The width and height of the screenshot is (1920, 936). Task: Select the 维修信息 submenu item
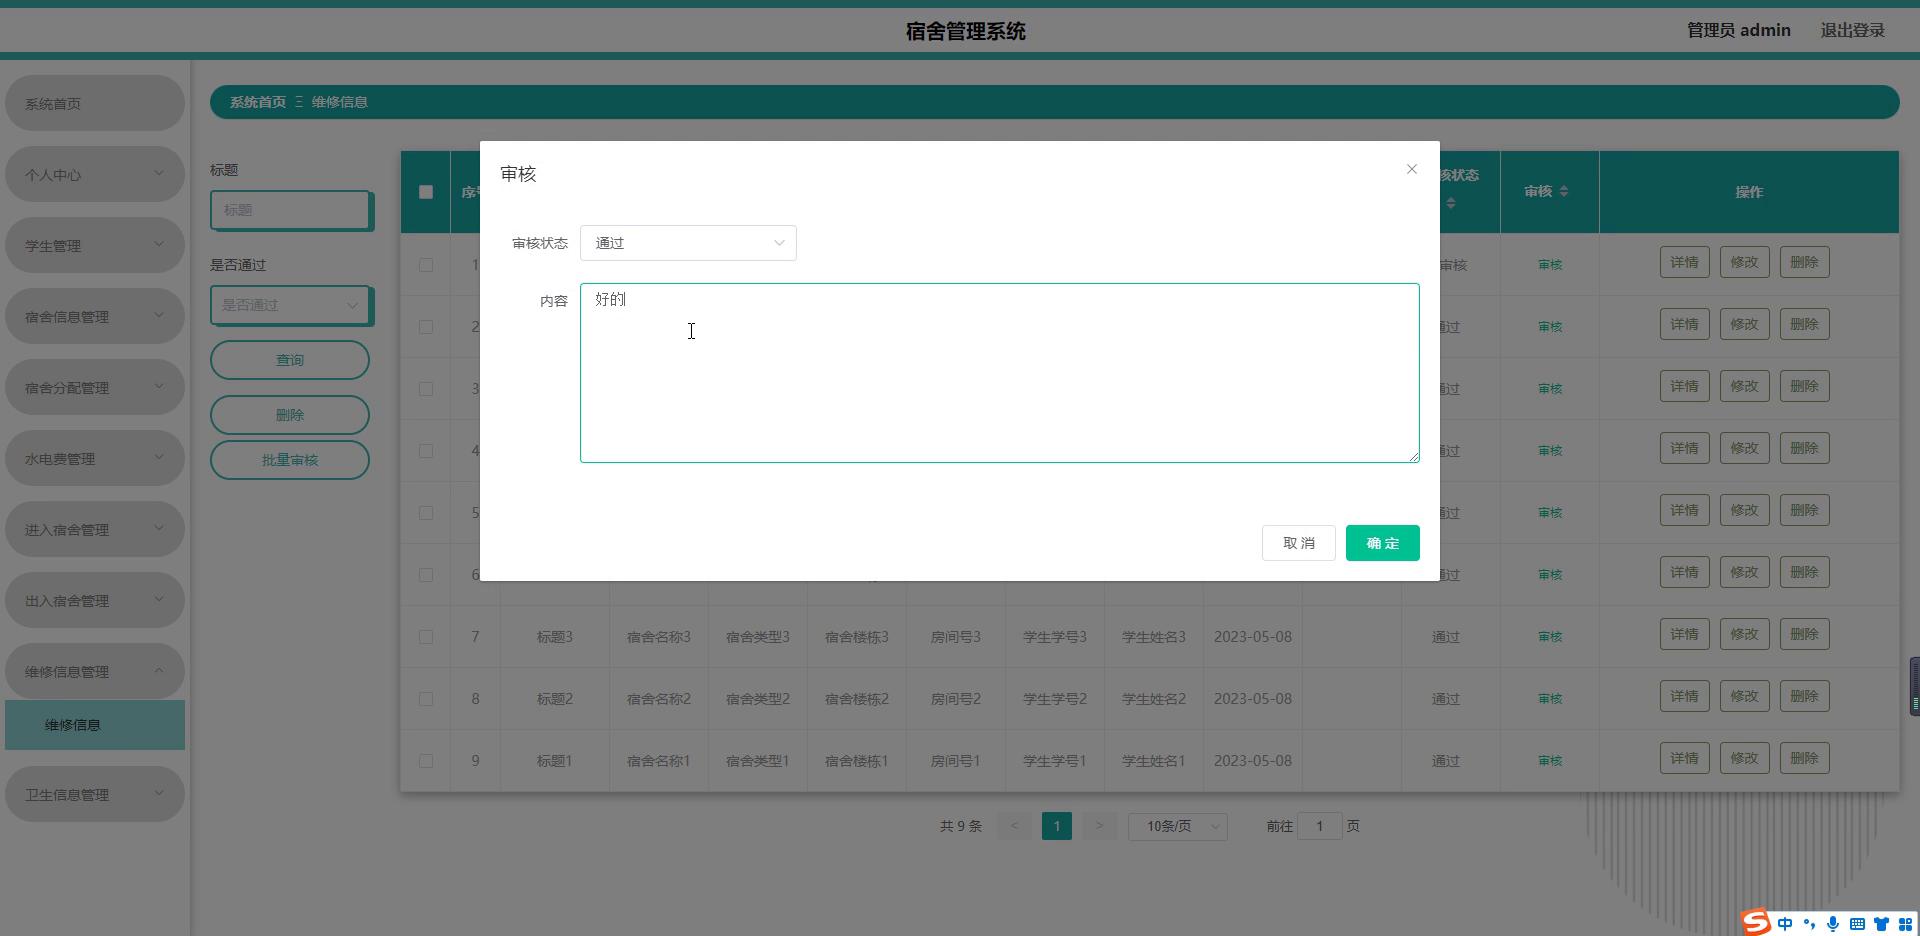[95, 725]
